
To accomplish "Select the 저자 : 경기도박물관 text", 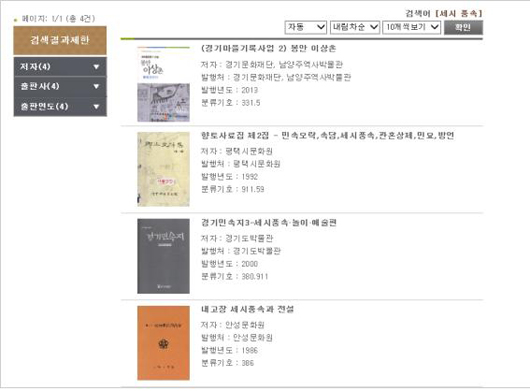I will [x=237, y=238].
